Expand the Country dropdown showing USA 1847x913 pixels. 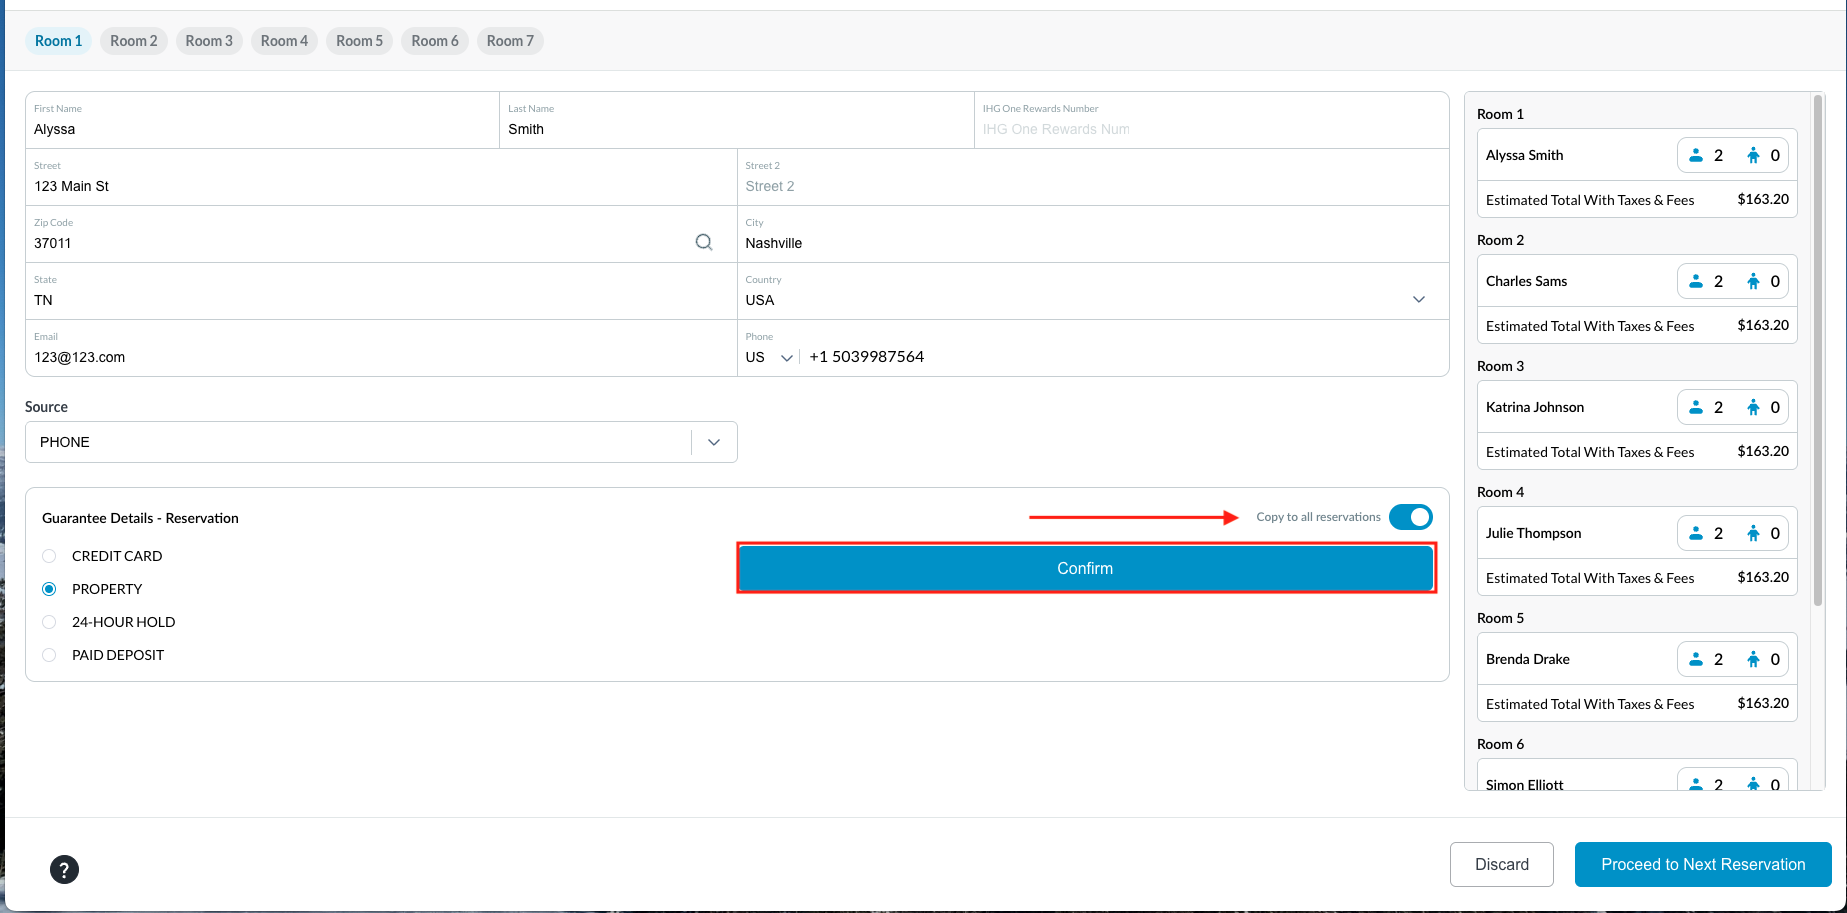click(x=1418, y=300)
